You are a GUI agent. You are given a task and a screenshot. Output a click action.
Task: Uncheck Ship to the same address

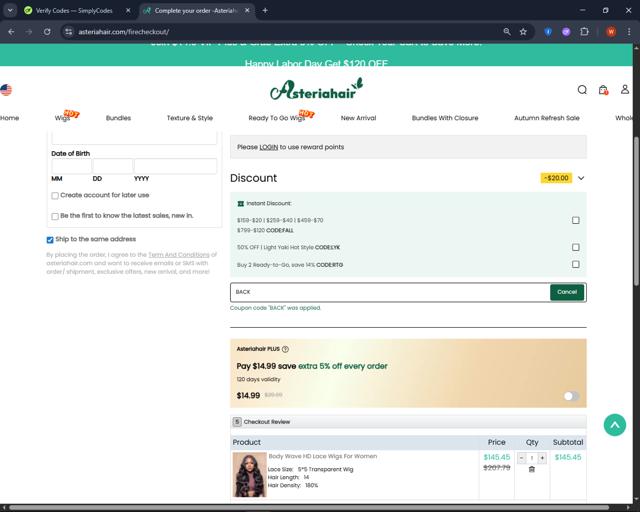50,240
